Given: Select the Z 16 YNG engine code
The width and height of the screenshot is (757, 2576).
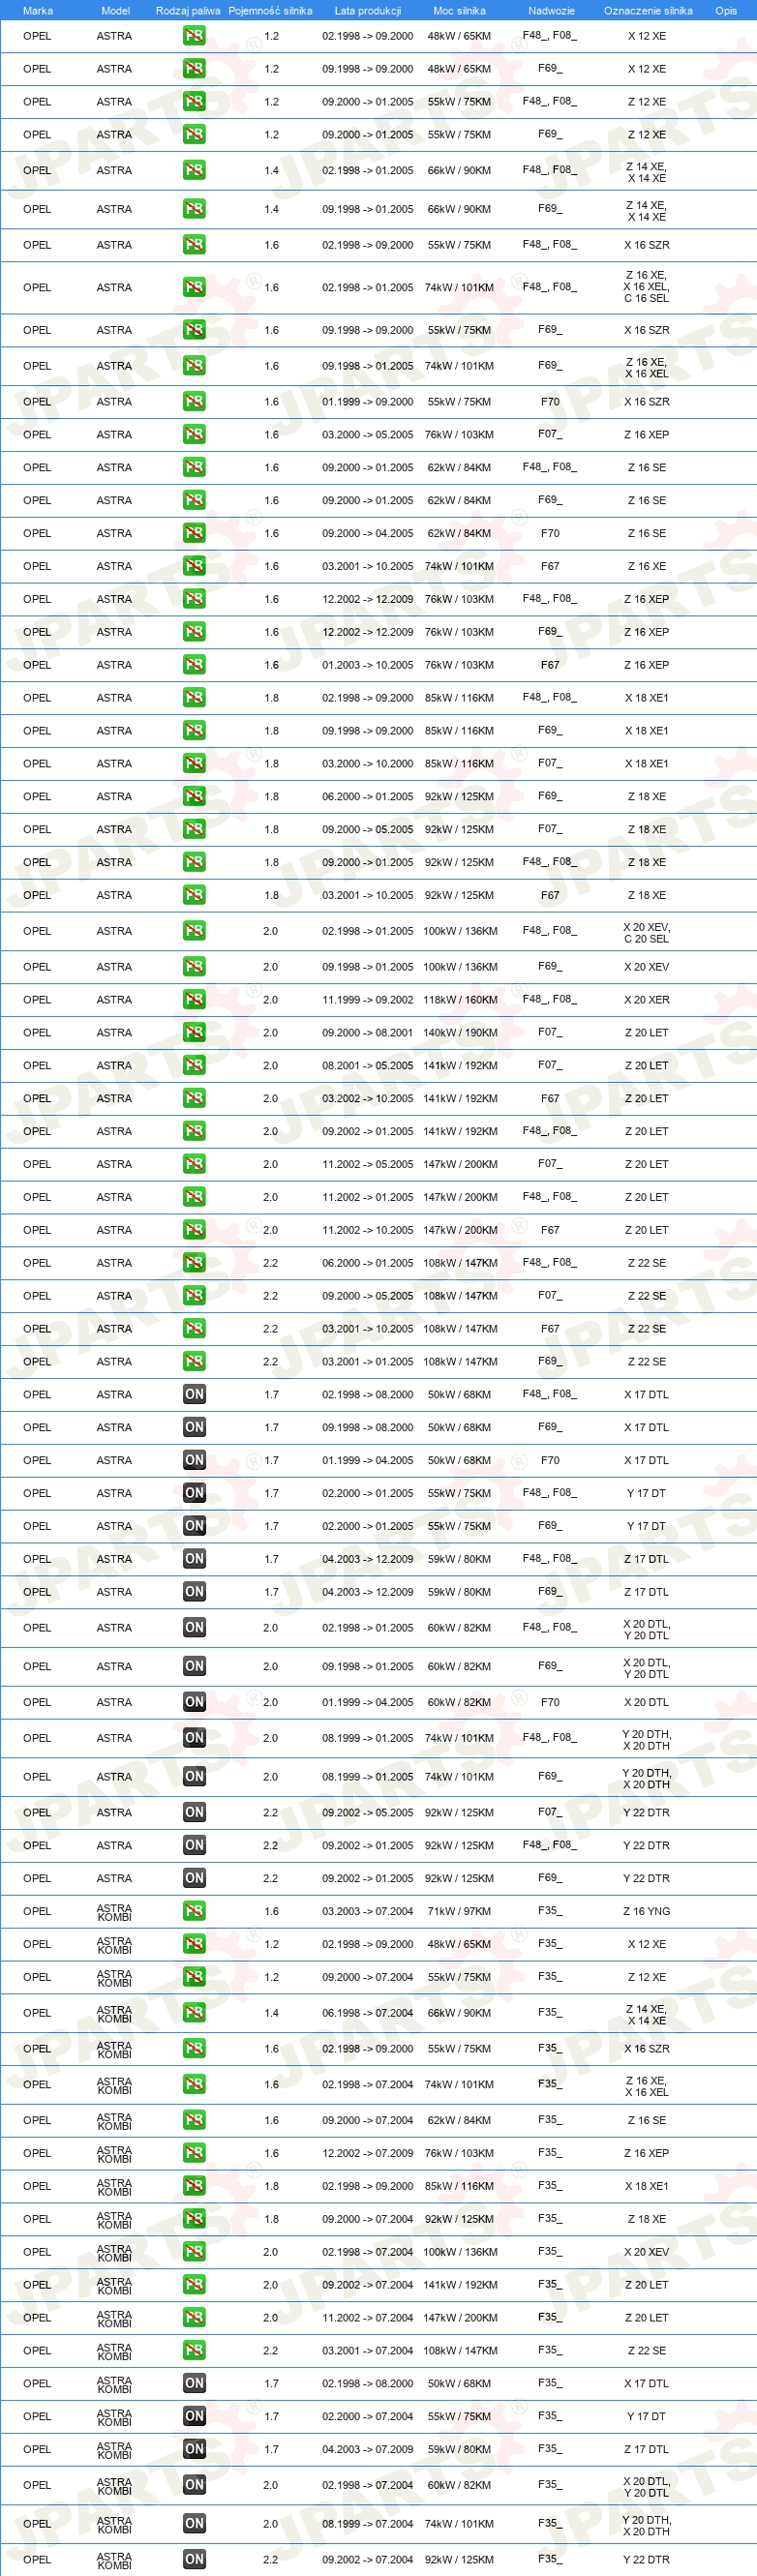Looking at the screenshot, I should (647, 1912).
